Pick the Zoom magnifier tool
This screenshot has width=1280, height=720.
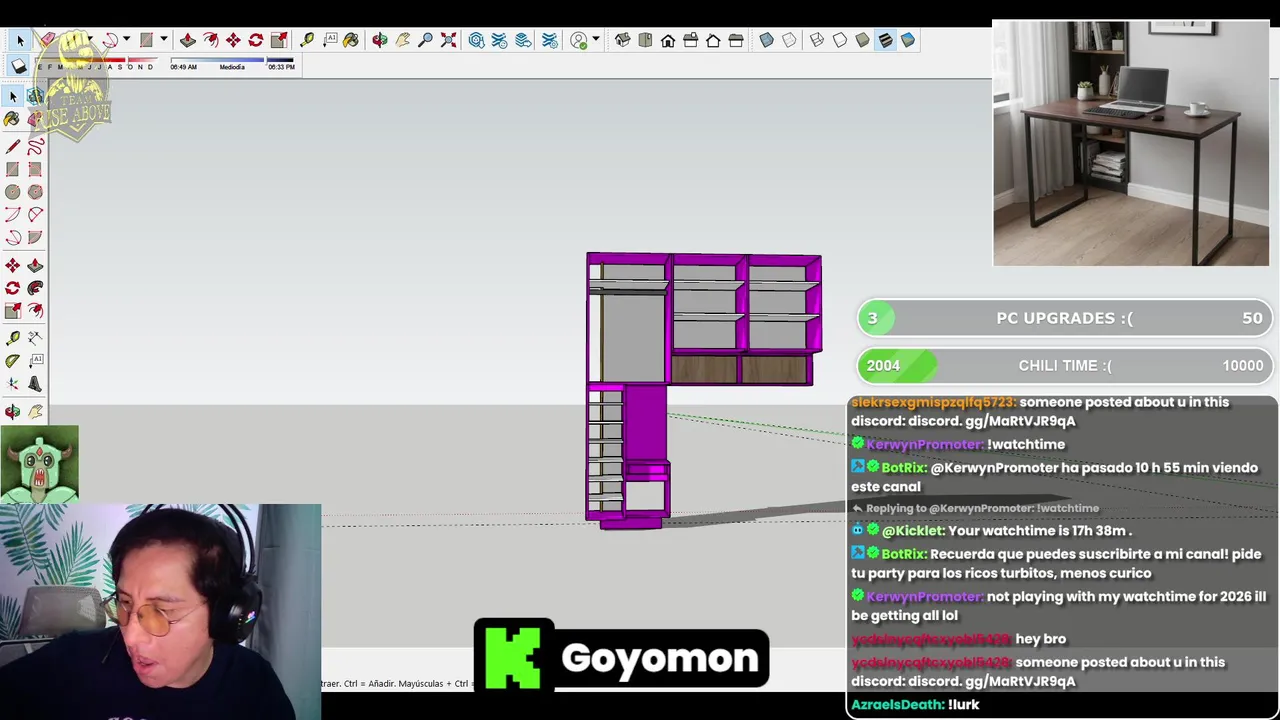426,40
